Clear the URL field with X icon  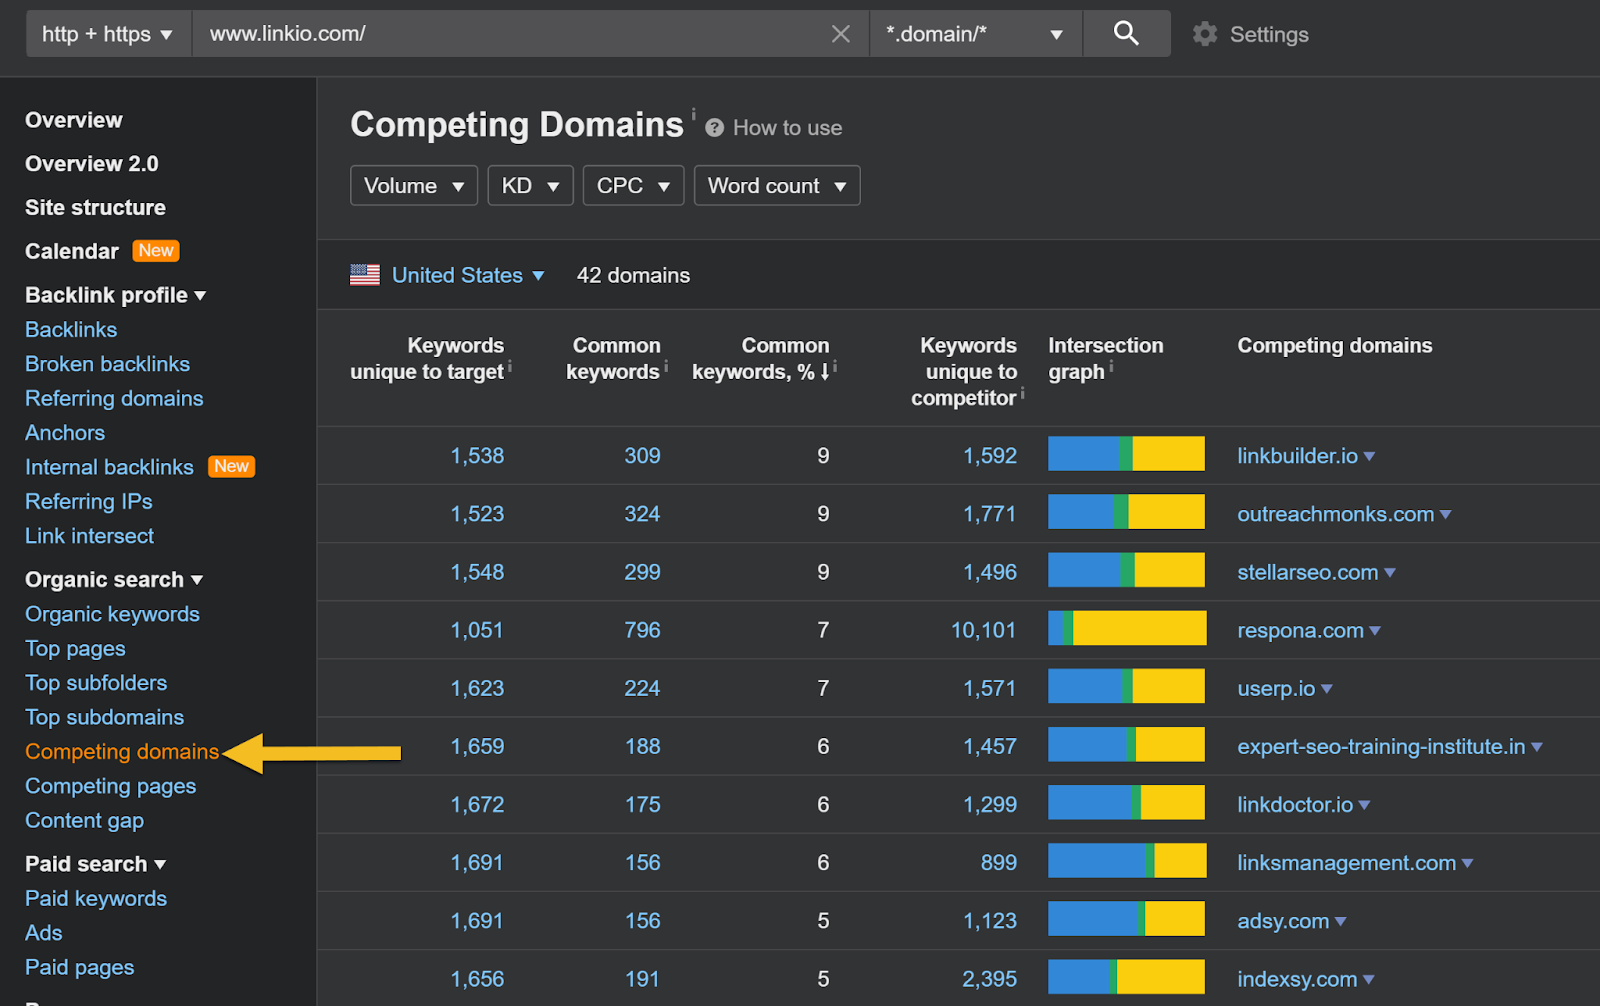(x=840, y=34)
